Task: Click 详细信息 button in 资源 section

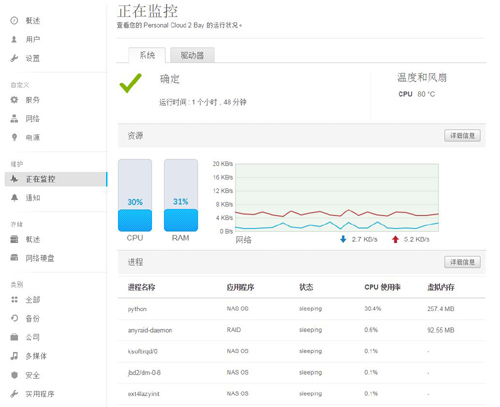Action: click(x=462, y=135)
